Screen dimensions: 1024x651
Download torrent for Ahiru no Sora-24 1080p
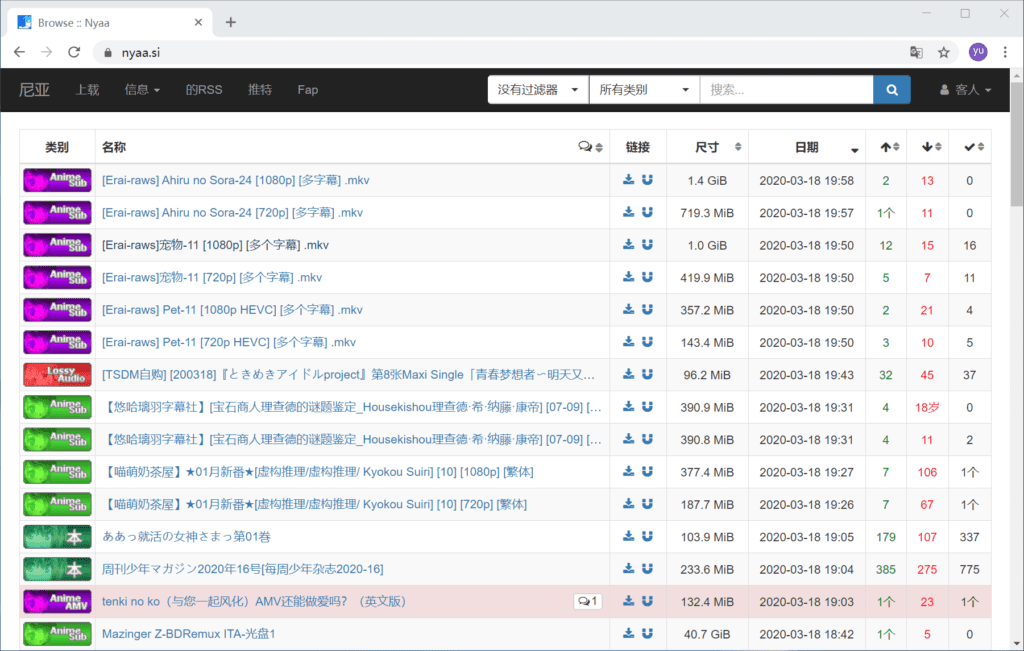[x=628, y=181]
